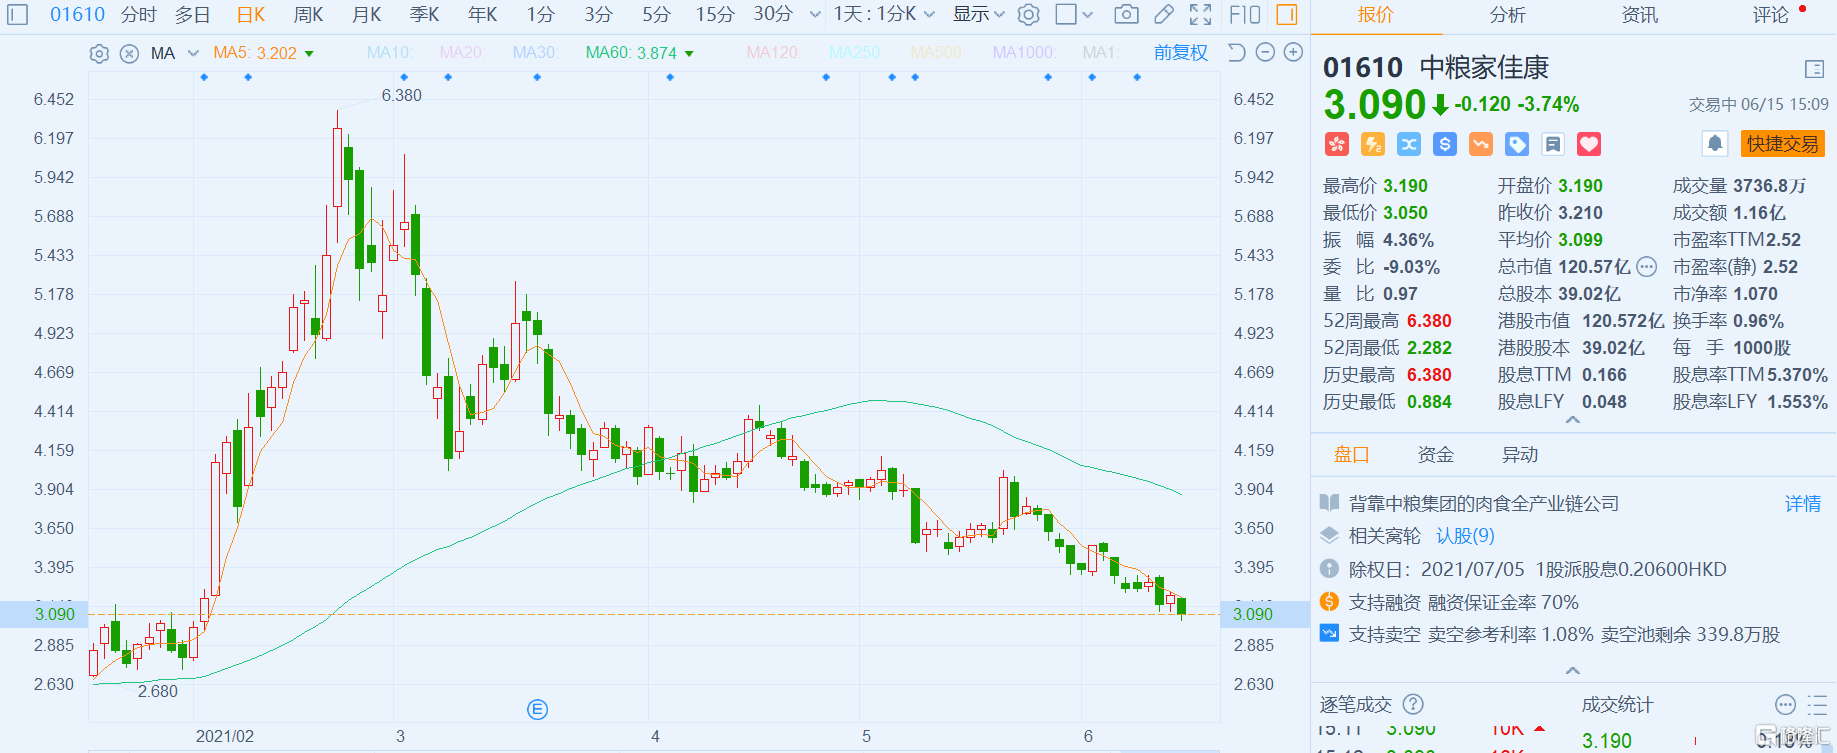The image size is (1837, 753).
Task: Switch to 月K monthly chart
Action: (367, 14)
